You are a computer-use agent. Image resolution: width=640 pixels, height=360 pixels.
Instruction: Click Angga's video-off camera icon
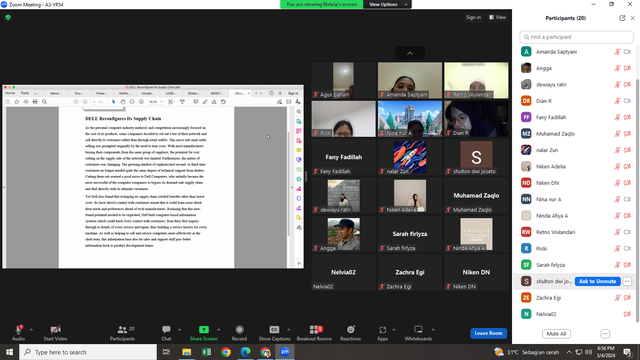[x=627, y=68]
